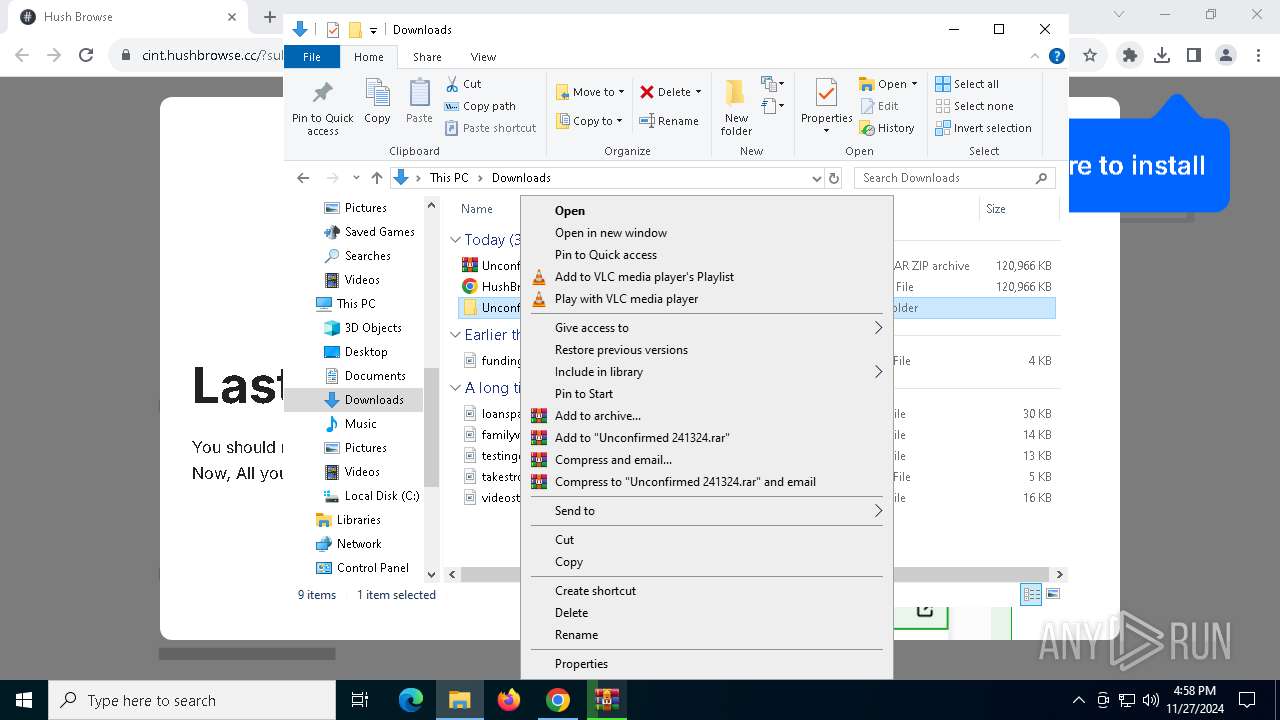Choose Add to VLC media player's Playlist

click(706, 277)
